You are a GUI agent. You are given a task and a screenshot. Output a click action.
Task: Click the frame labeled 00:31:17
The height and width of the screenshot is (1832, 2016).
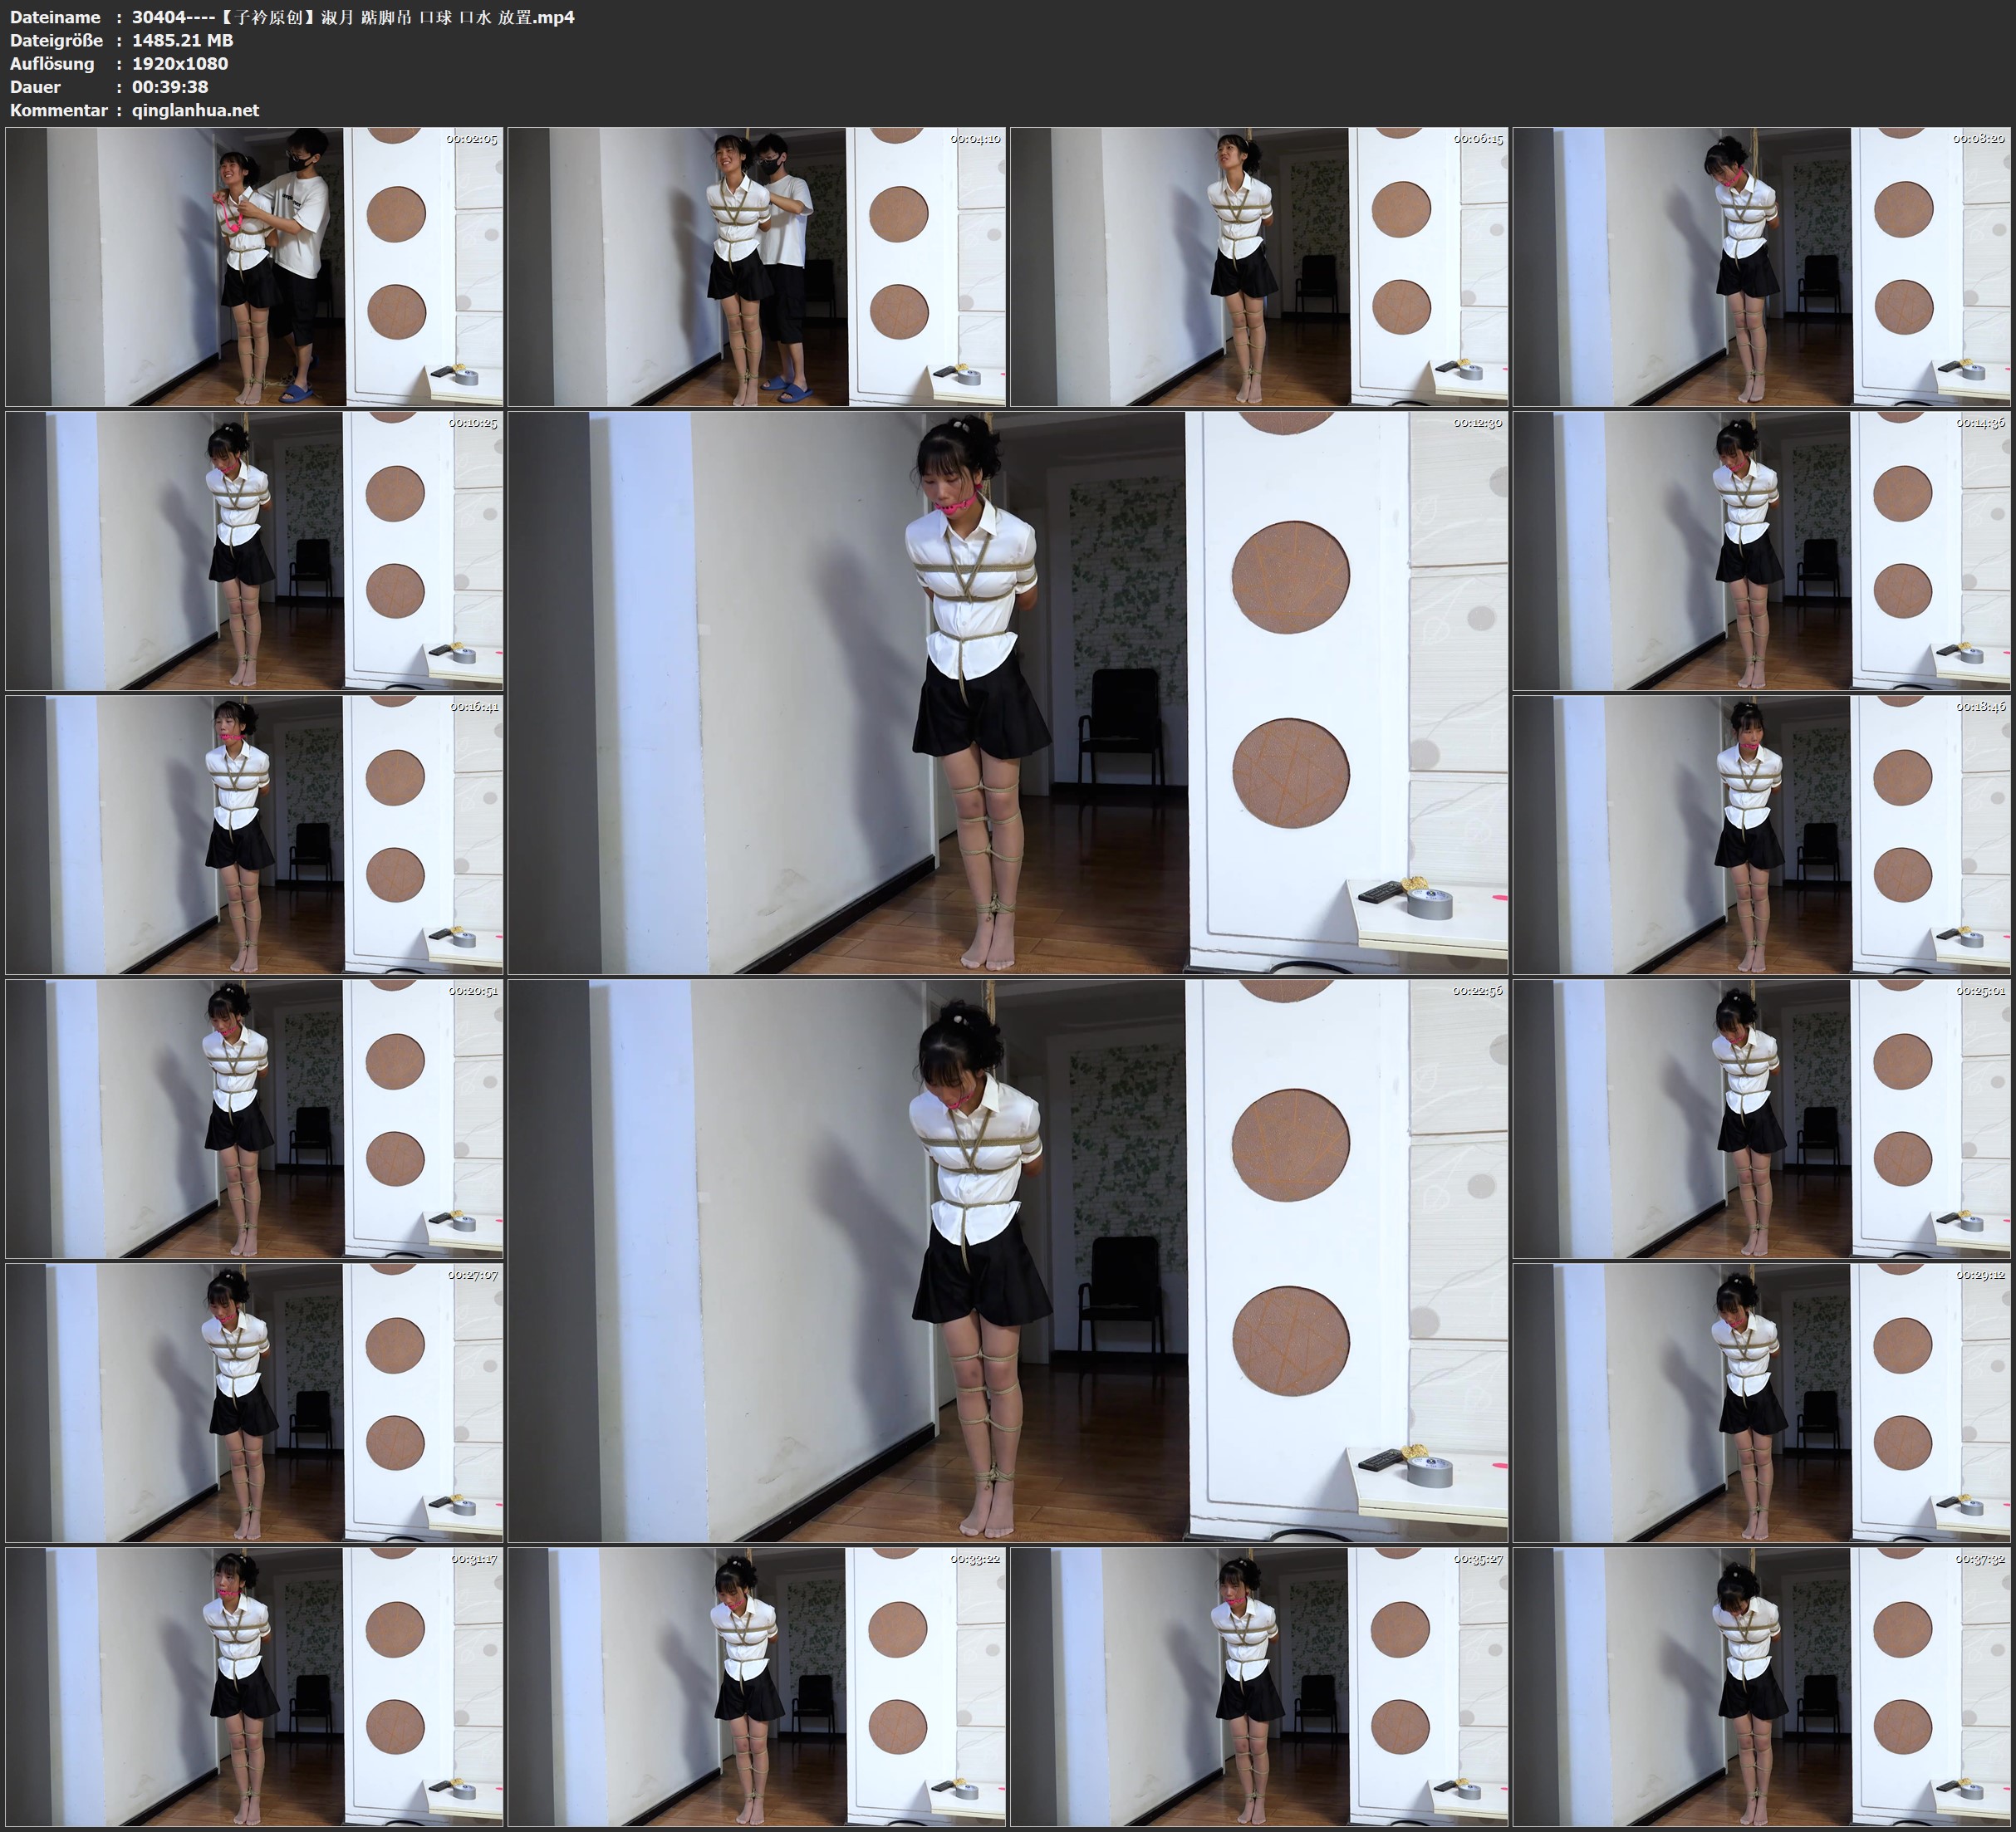254,1686
